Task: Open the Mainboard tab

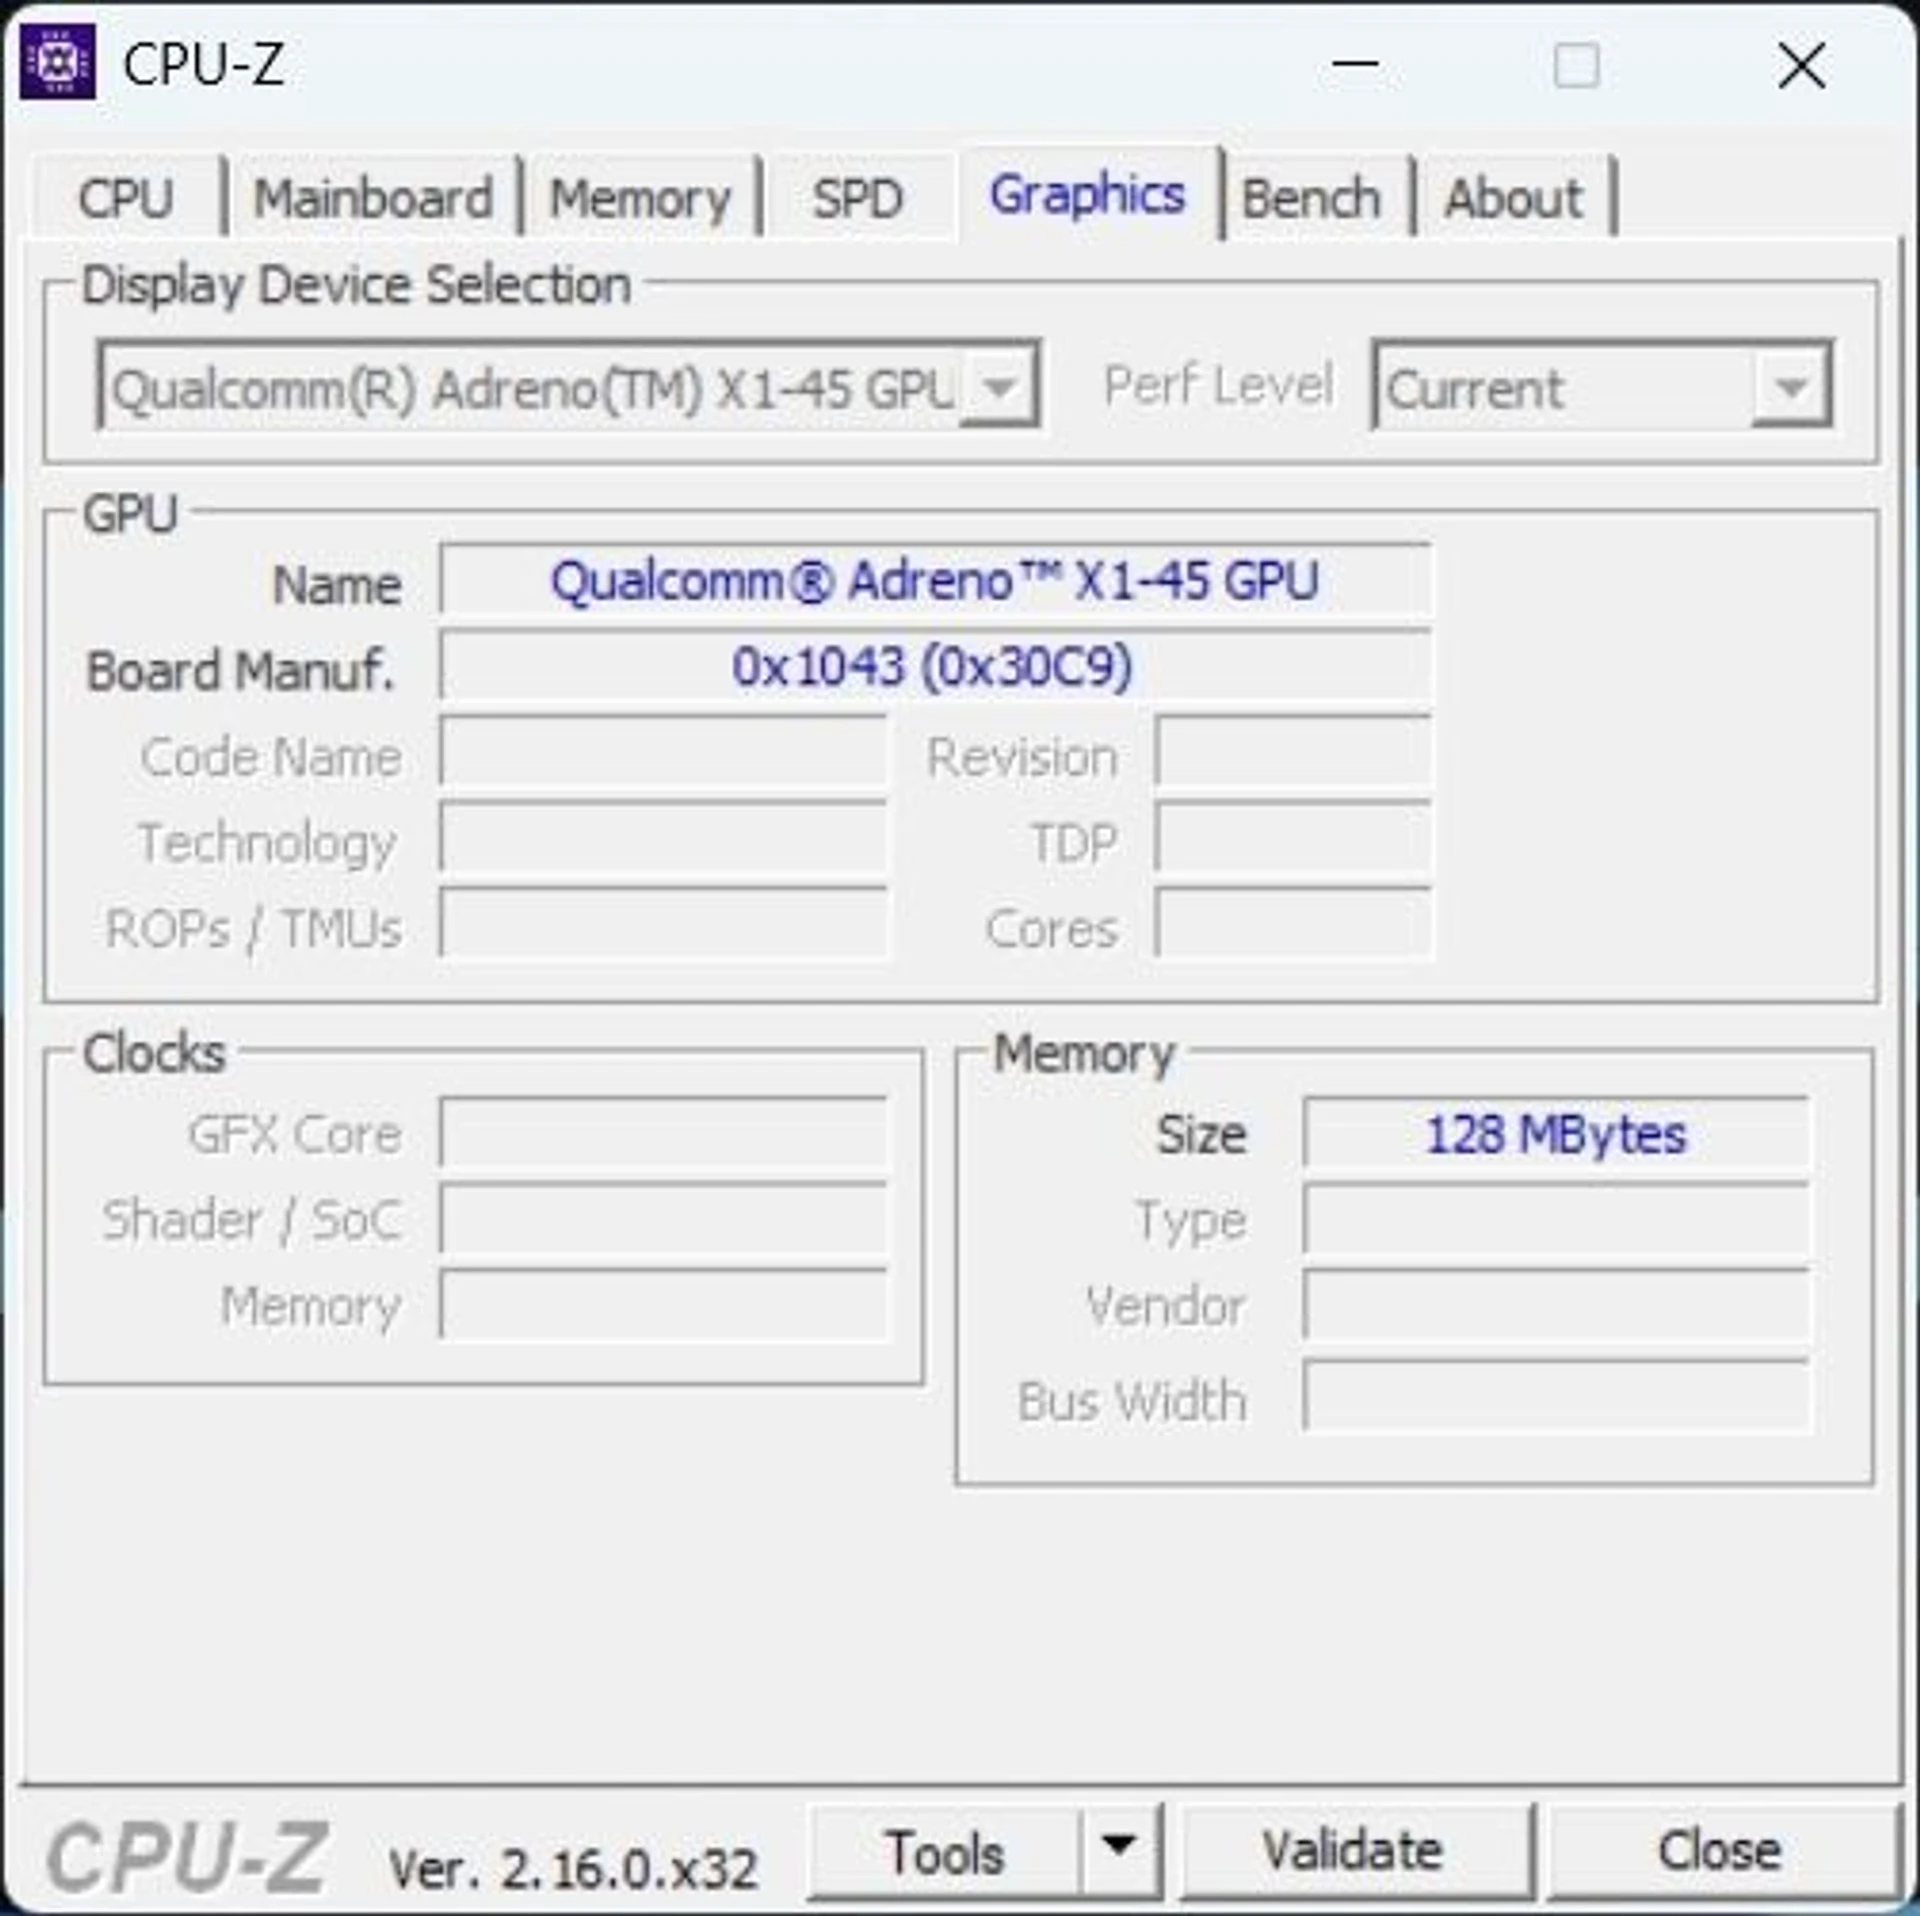Action: pos(373,197)
